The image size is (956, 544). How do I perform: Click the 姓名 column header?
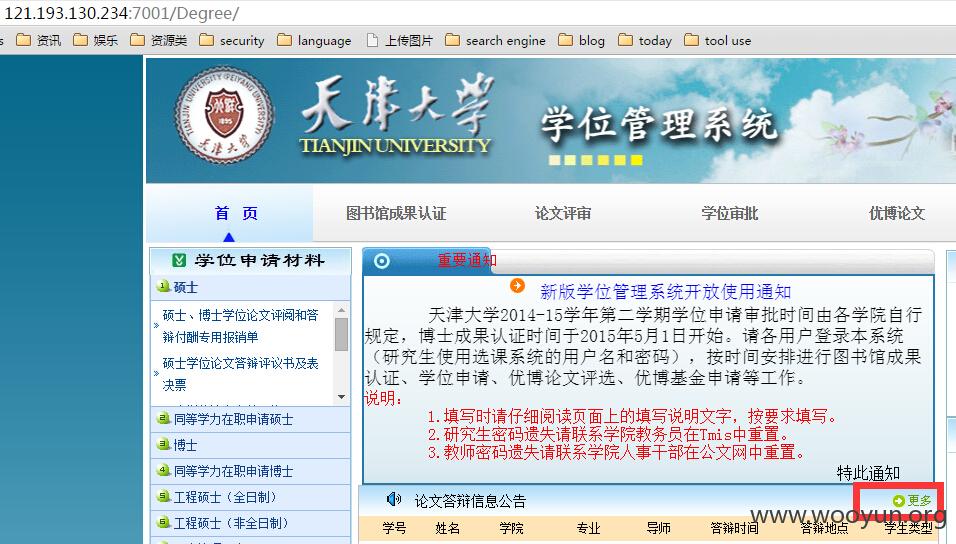tap(448, 528)
